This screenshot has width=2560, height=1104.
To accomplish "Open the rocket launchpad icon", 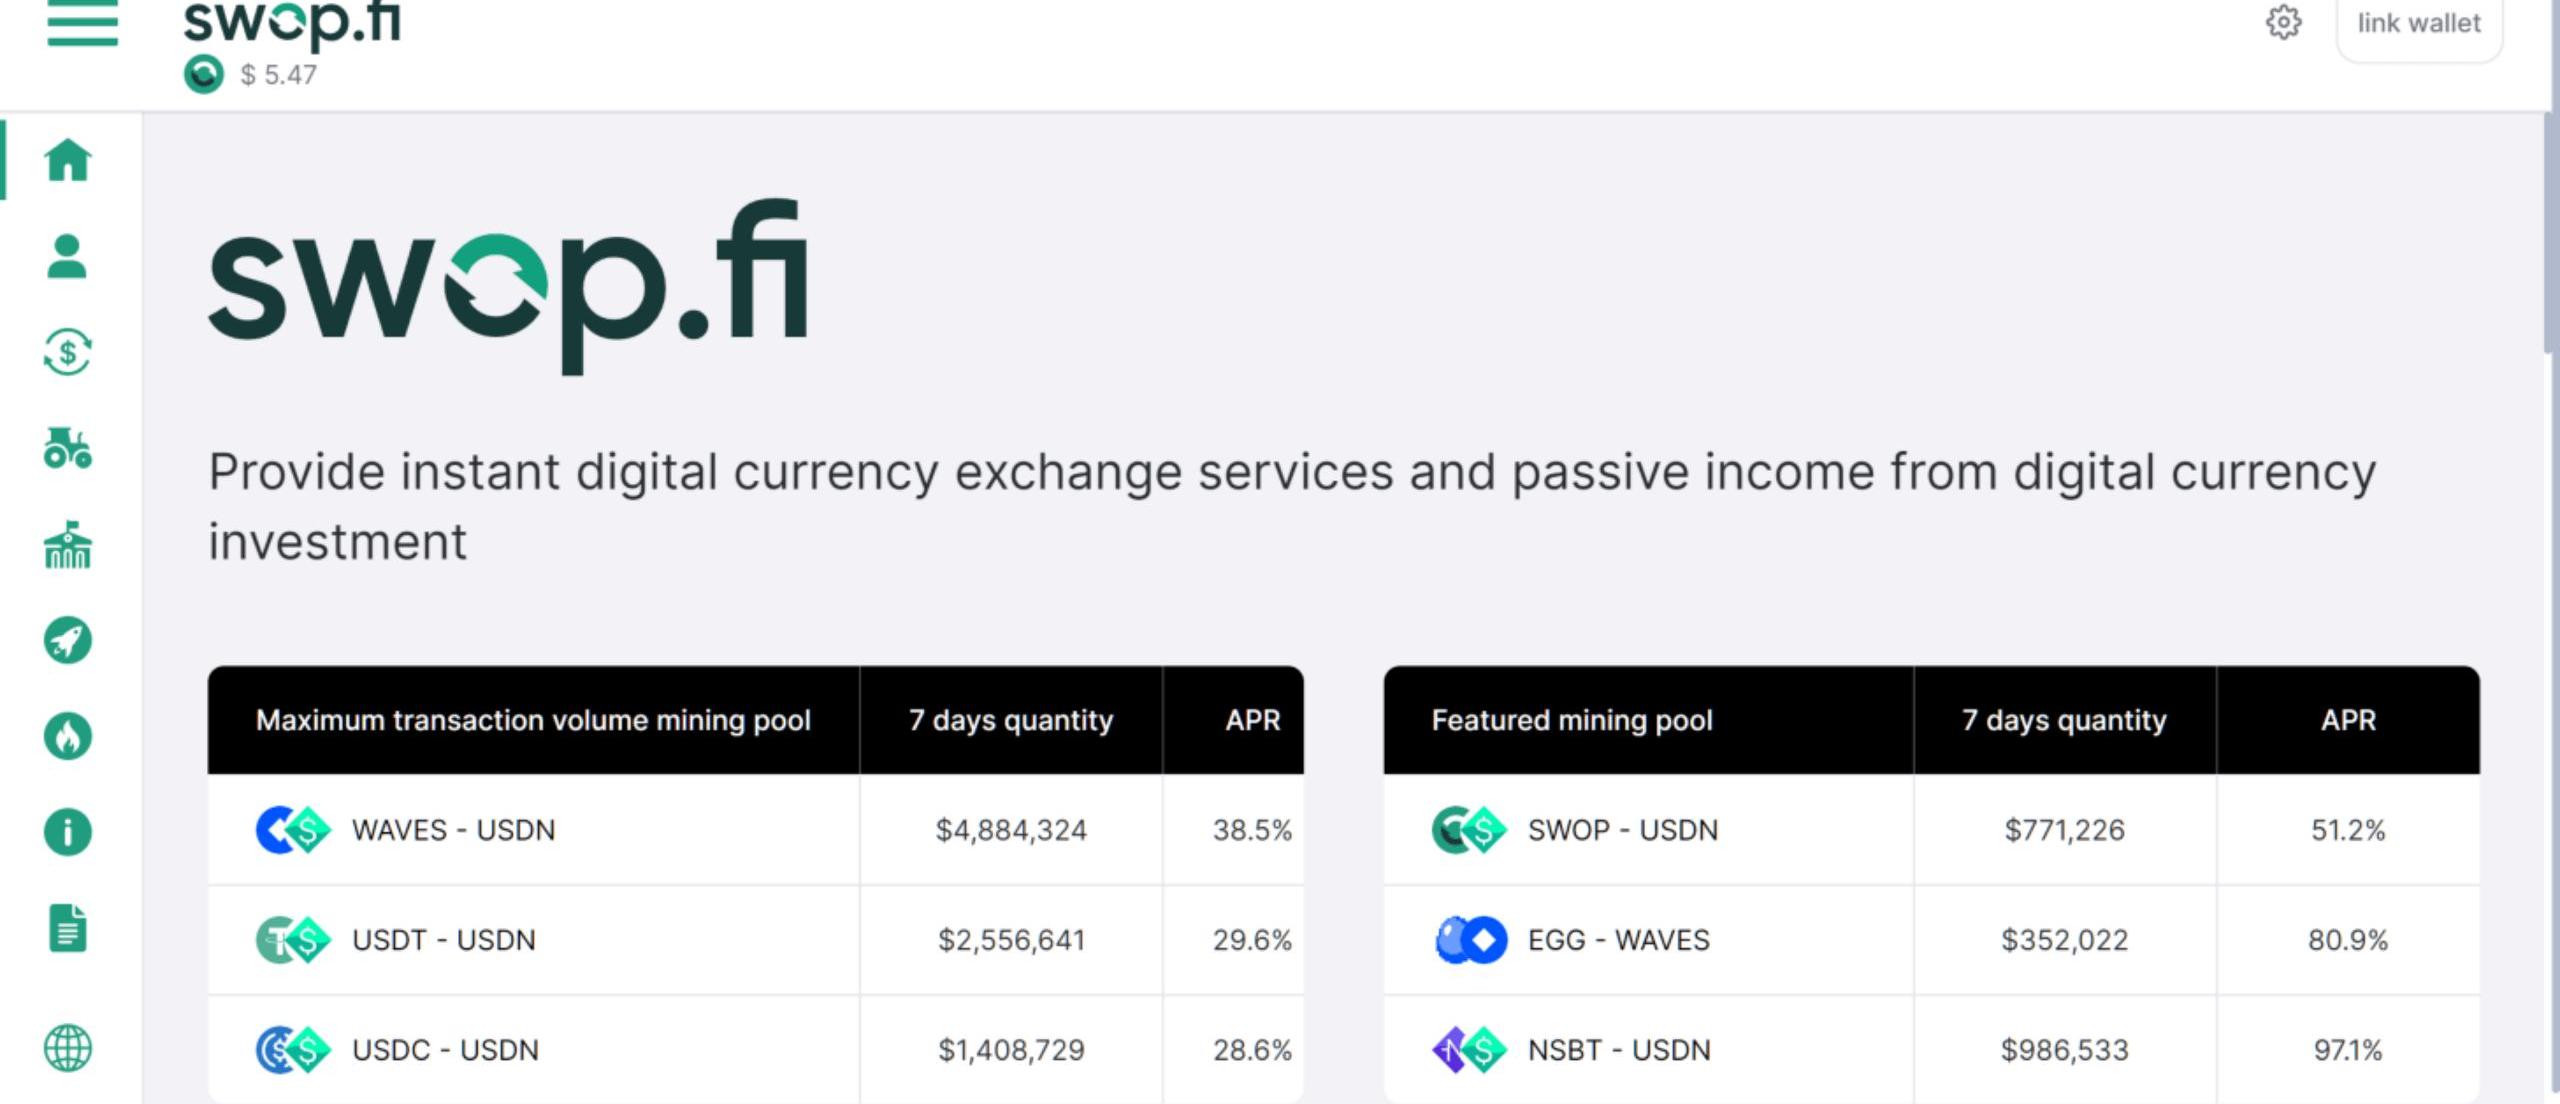I will point(67,640).
